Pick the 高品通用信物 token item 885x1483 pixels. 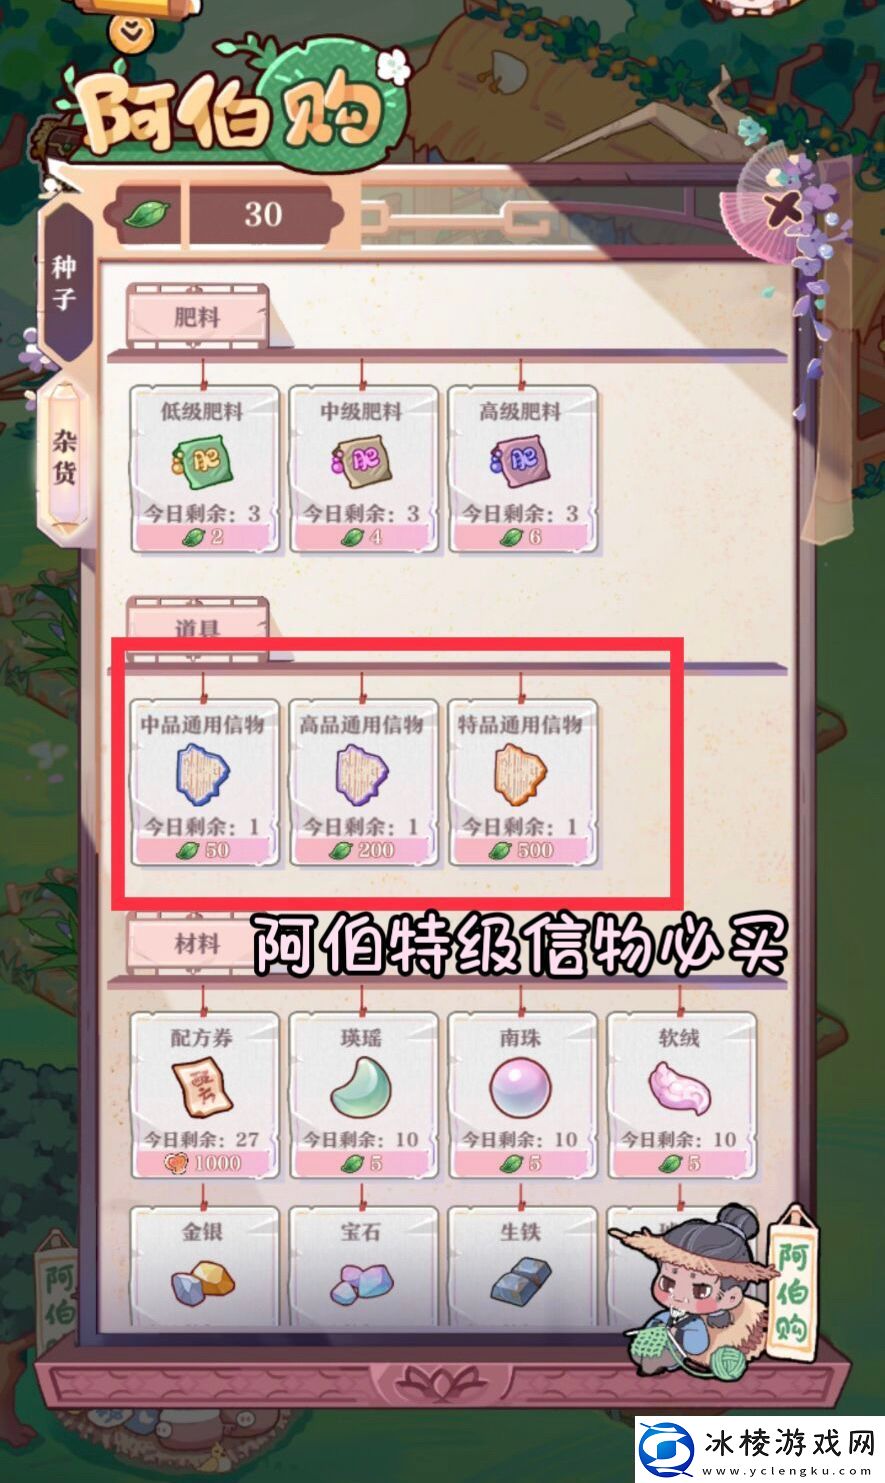[363, 782]
